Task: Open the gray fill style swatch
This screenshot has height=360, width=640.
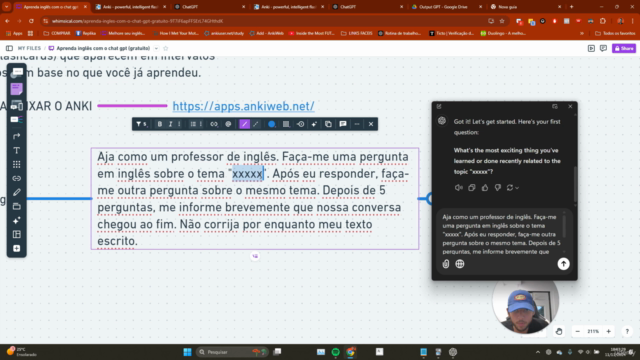Action: tap(286, 124)
